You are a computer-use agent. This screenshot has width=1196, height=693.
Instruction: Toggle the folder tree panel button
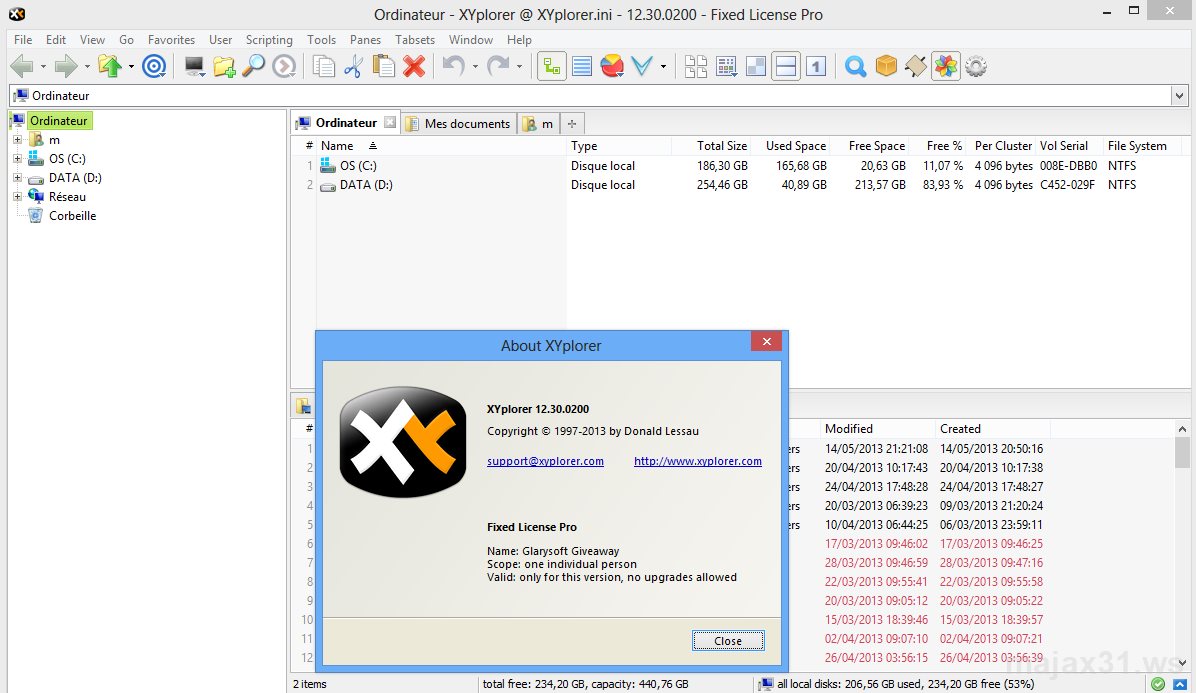pos(551,67)
